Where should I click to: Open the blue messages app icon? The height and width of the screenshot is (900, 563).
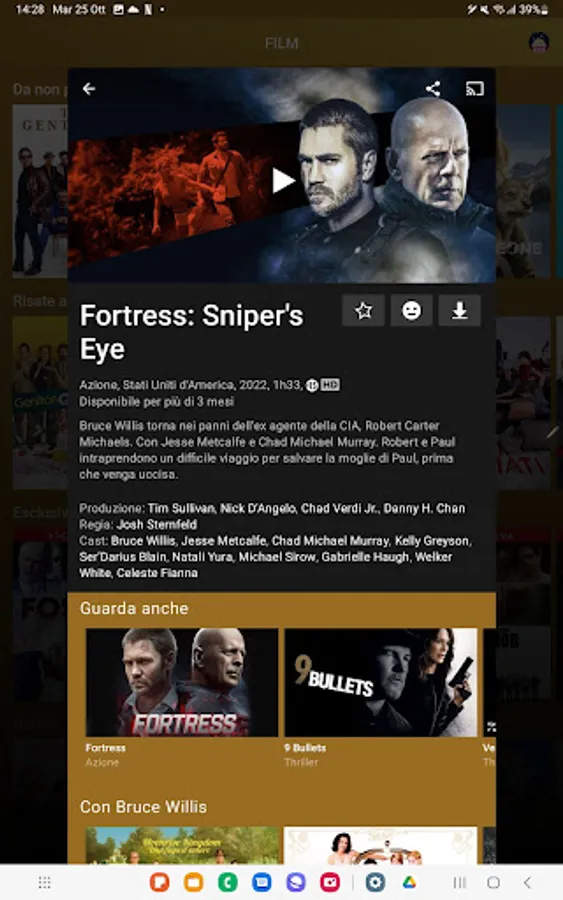tap(262, 882)
